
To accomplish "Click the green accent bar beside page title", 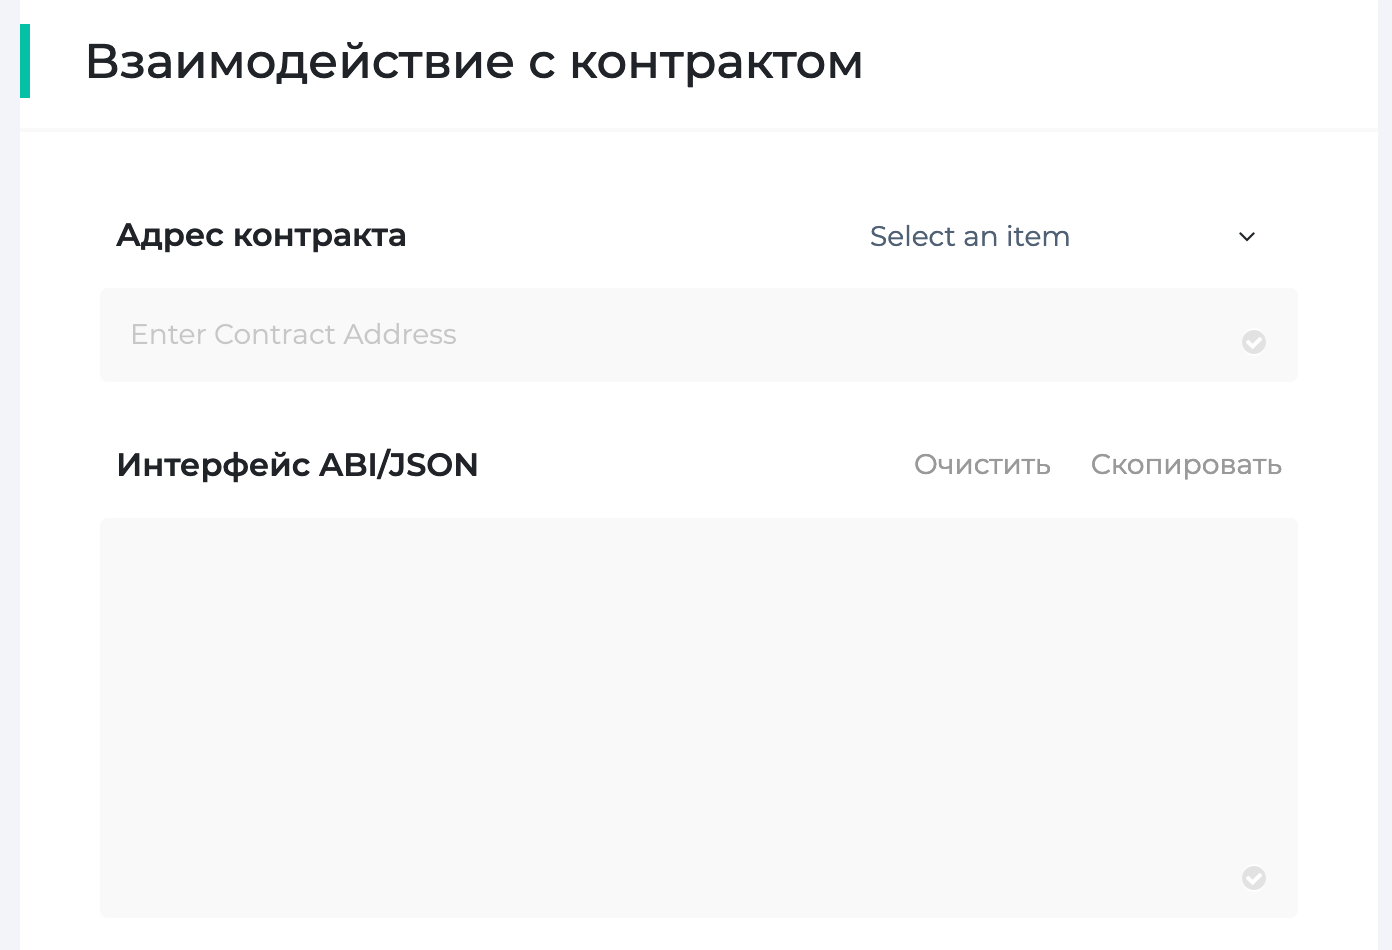I will pyautogui.click(x=25, y=61).
